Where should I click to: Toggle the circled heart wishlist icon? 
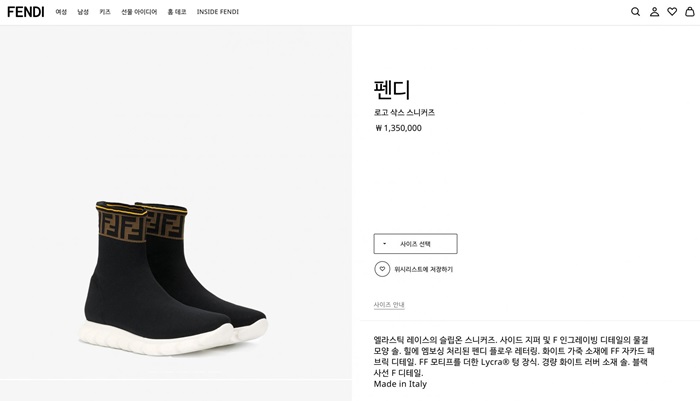pyautogui.click(x=382, y=269)
